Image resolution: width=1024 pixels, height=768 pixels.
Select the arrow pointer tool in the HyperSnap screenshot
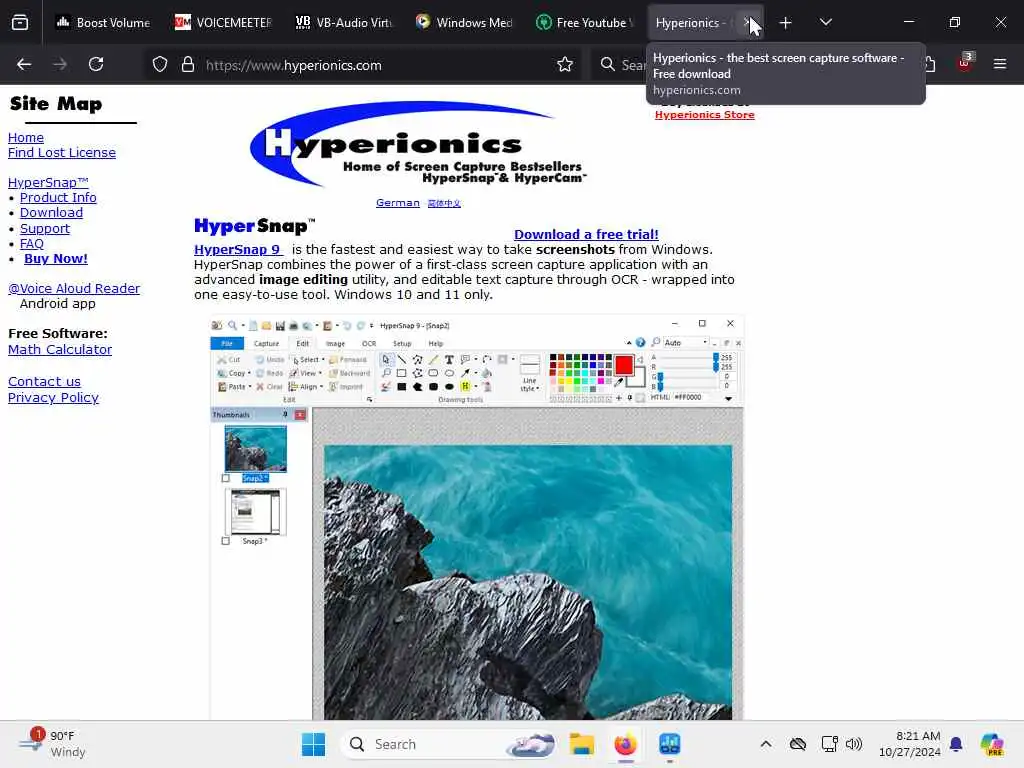click(386, 360)
